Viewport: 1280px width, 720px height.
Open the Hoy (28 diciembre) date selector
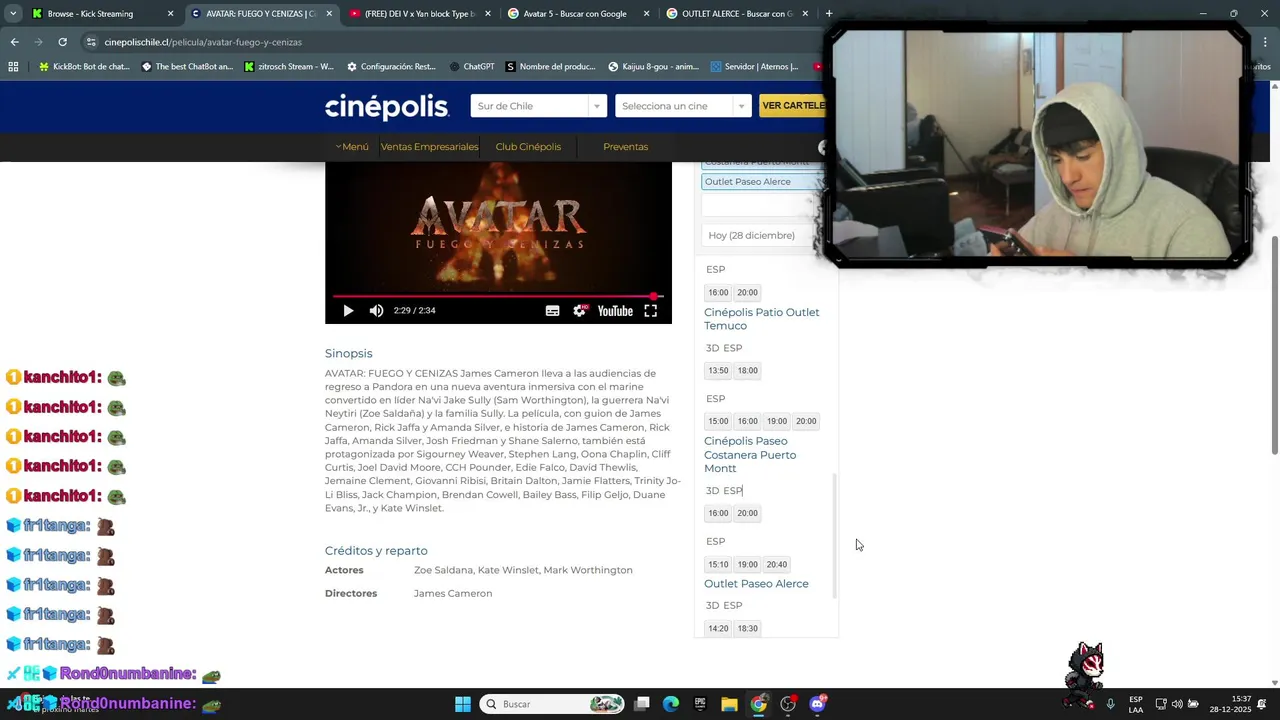[760, 235]
